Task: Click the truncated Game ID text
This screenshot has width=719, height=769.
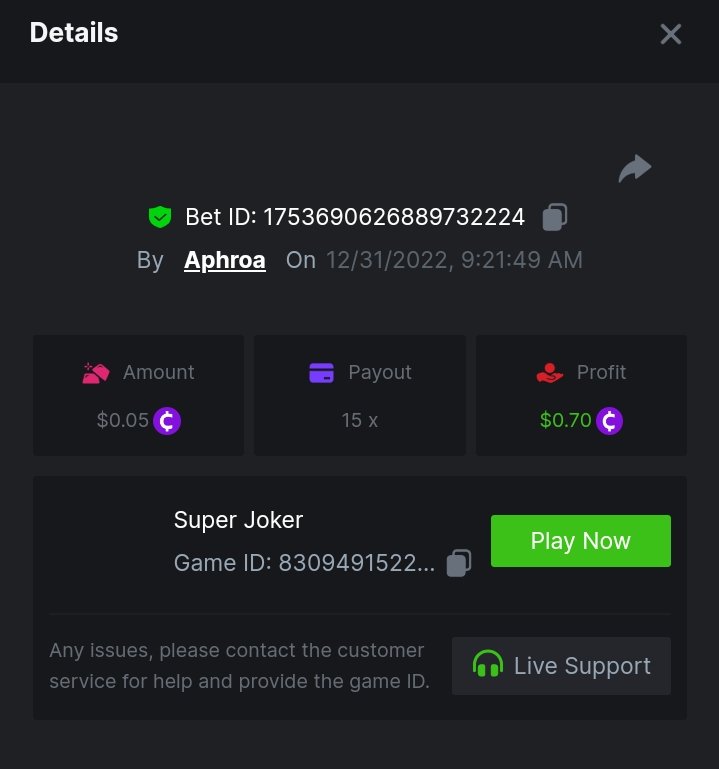Action: pos(304,564)
